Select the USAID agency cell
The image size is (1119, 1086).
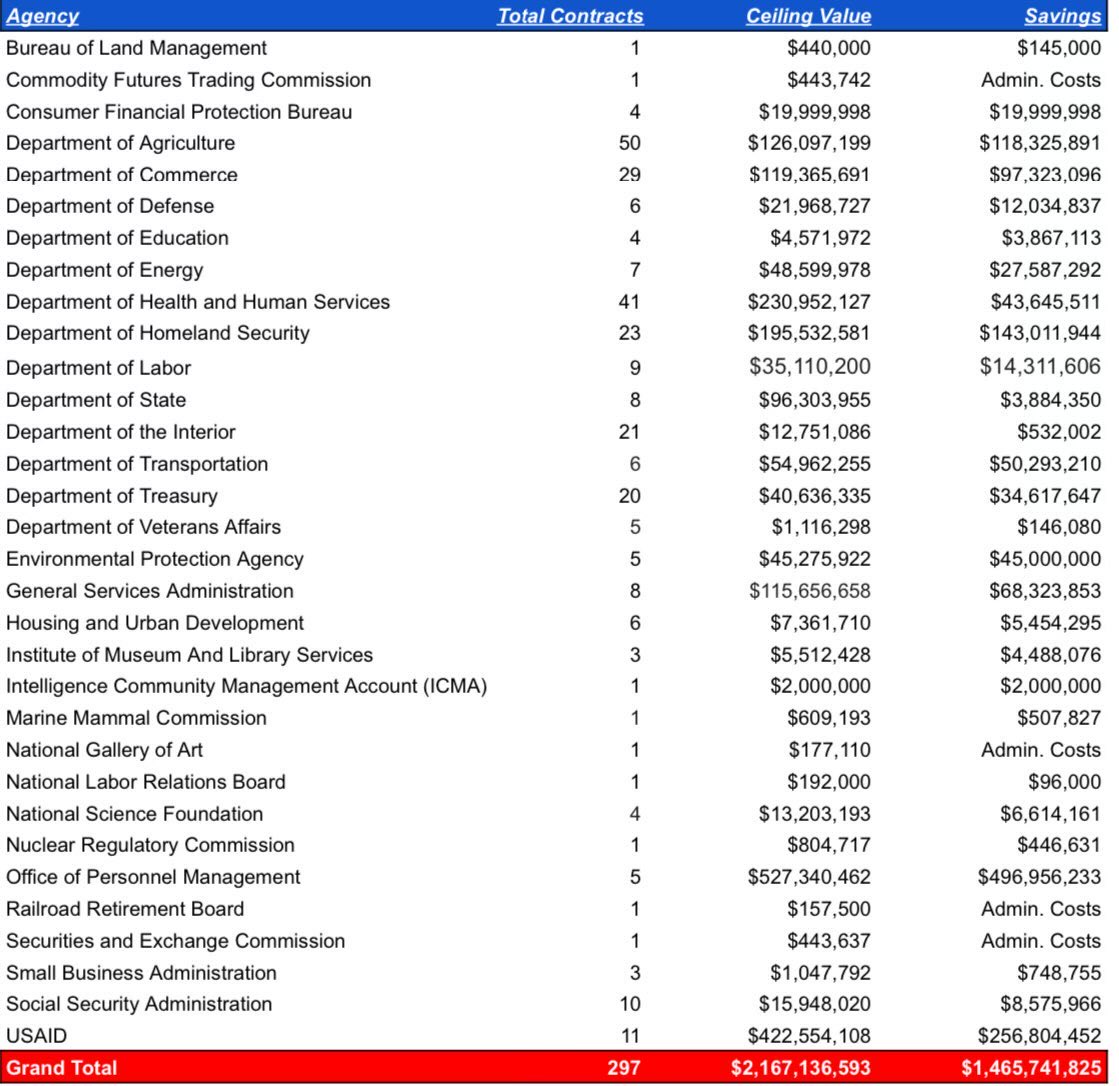(36, 1036)
